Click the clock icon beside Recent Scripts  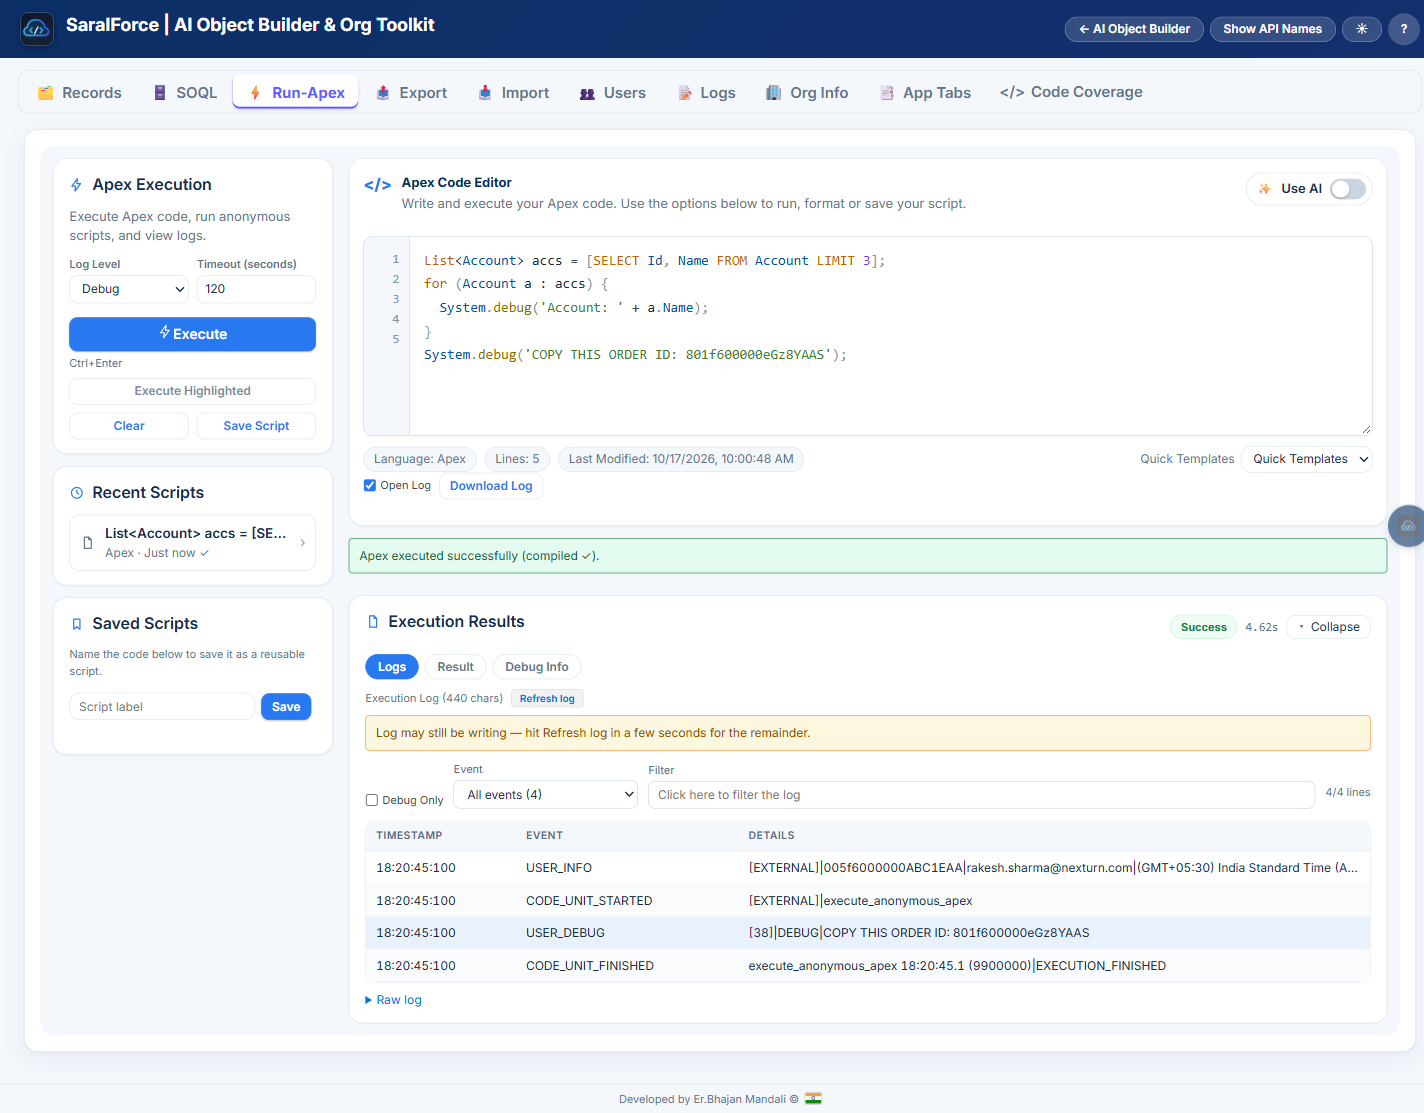click(77, 493)
